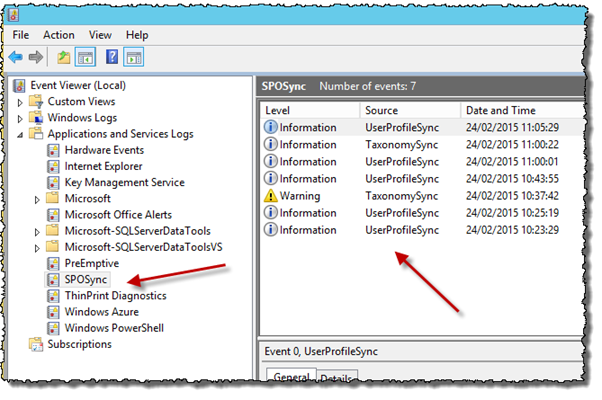Collapse Applications and Services Logs node
Screen dimensions: 602x400
(x=20, y=135)
